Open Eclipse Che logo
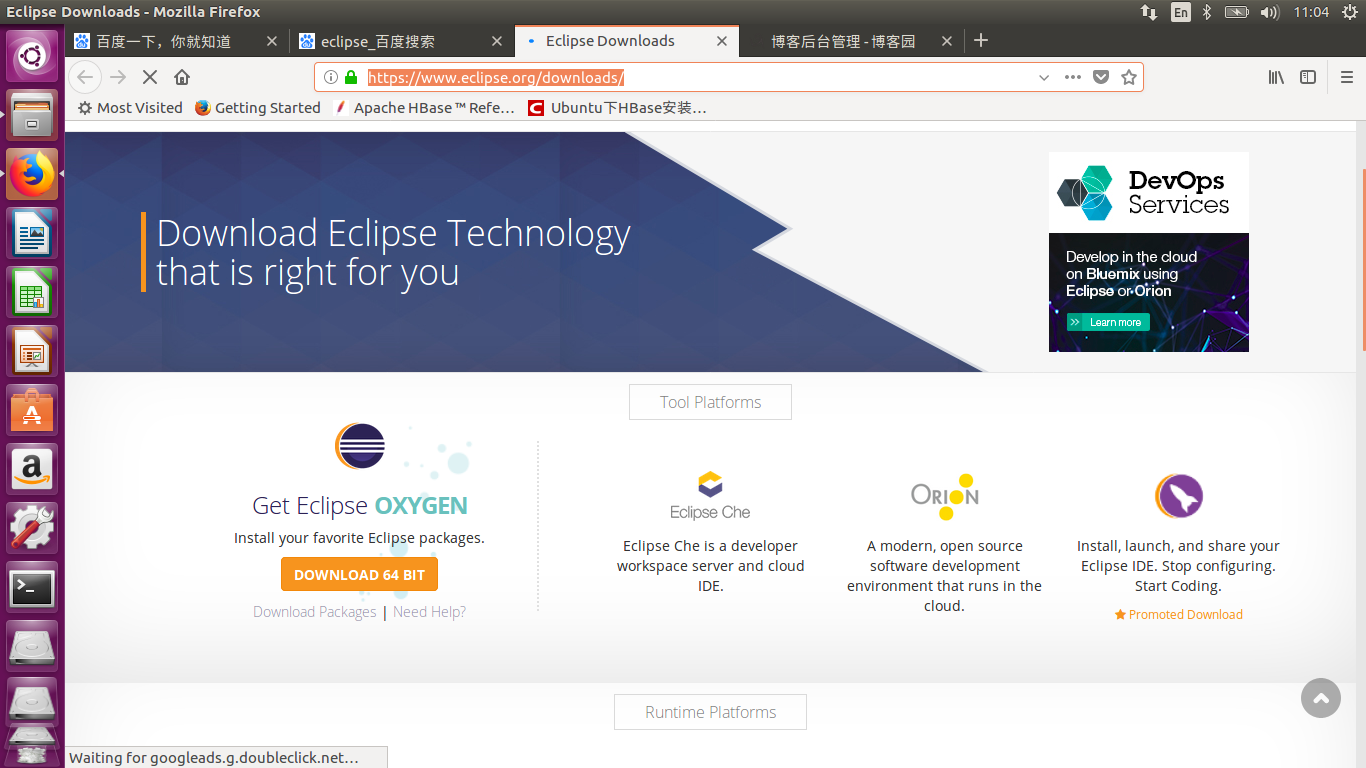The width and height of the screenshot is (1366, 768). 710,496
